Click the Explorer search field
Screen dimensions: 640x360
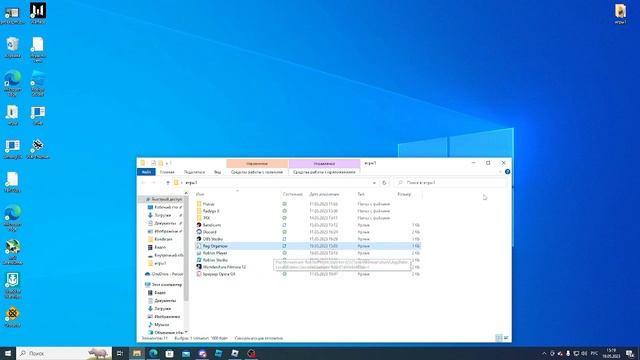(x=451, y=183)
